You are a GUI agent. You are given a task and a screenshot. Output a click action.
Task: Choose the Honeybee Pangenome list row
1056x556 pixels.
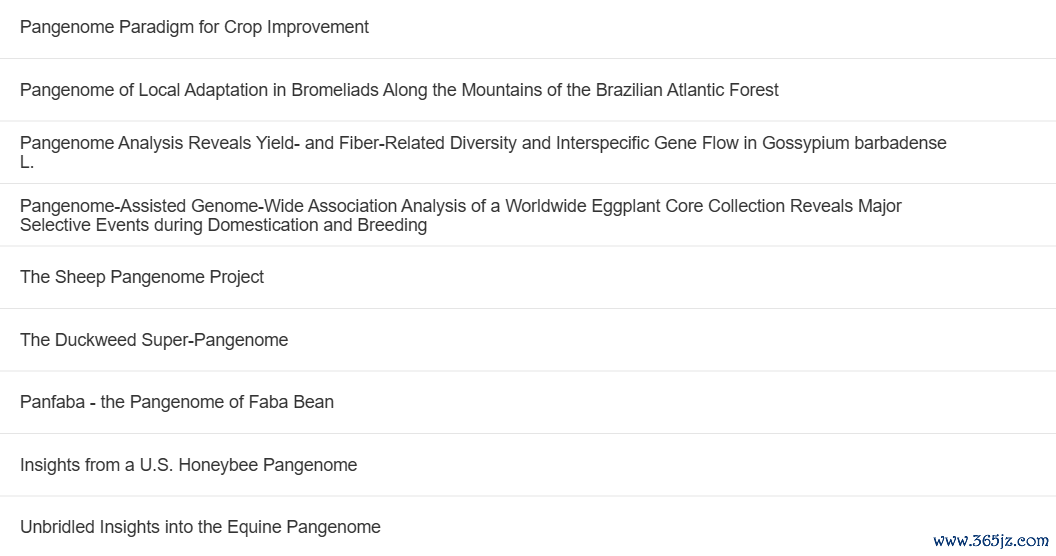coord(528,465)
